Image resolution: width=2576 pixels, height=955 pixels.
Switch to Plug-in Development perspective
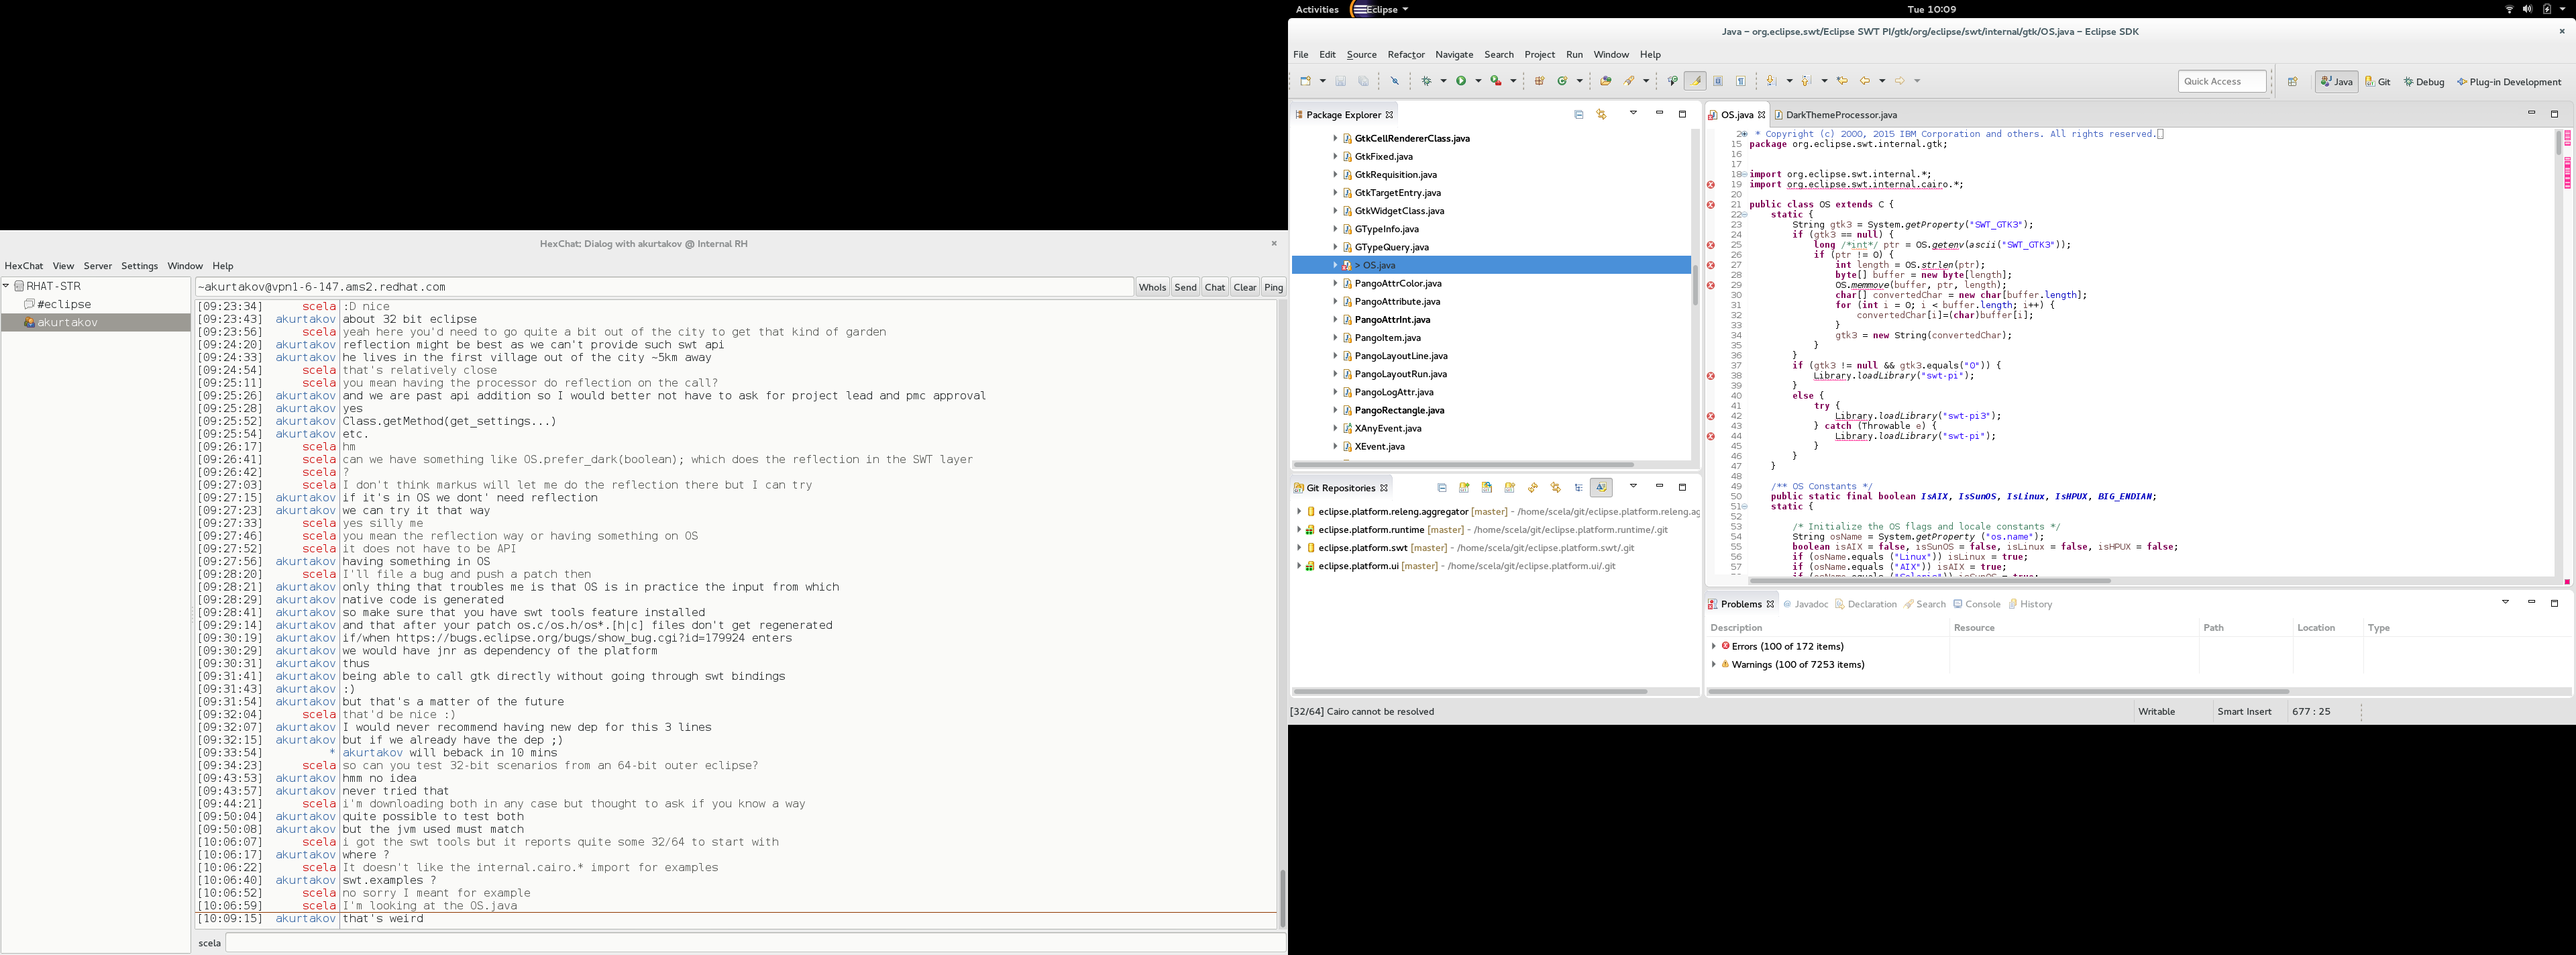click(2508, 82)
